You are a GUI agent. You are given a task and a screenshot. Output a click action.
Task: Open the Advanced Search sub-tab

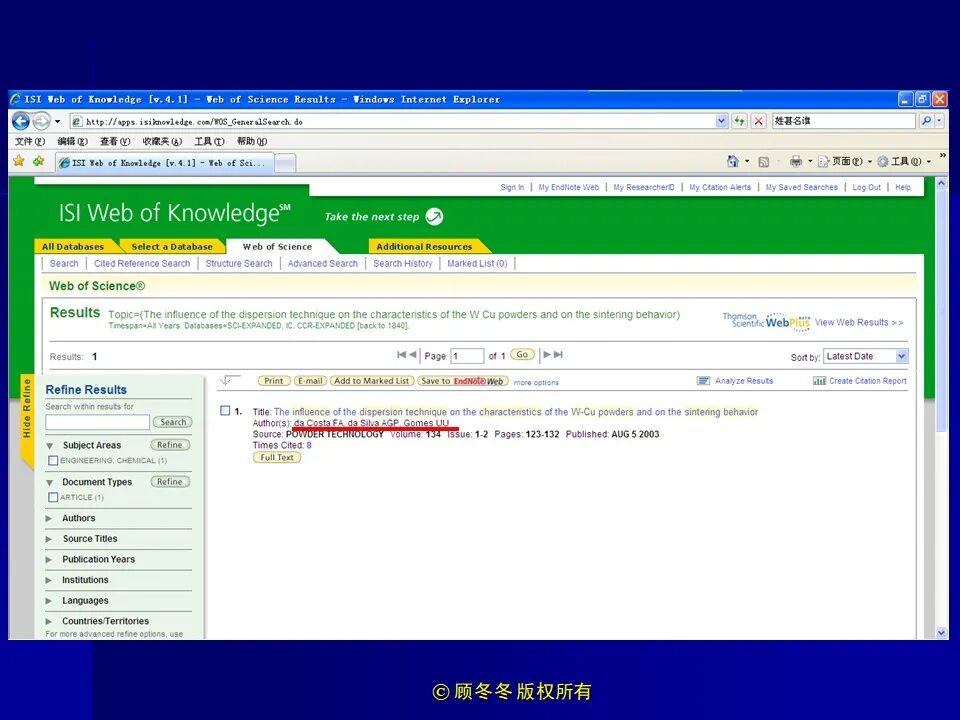click(323, 263)
